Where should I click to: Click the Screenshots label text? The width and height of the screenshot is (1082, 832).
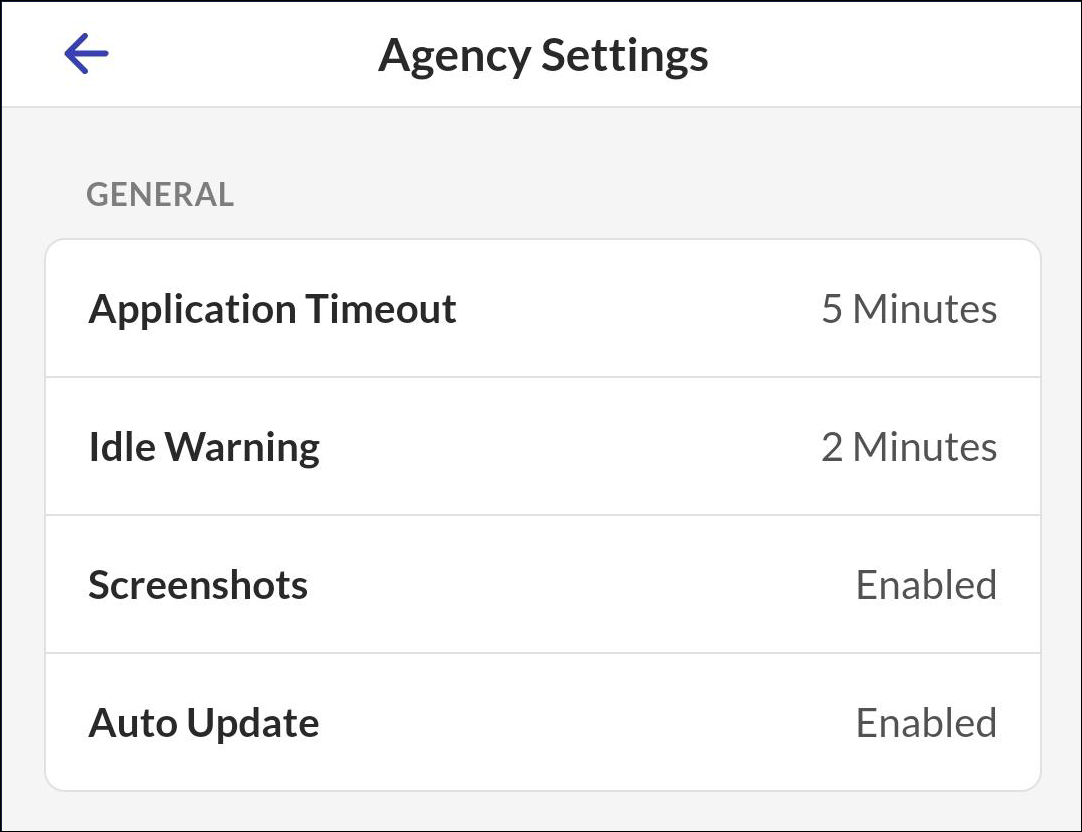[198, 585]
